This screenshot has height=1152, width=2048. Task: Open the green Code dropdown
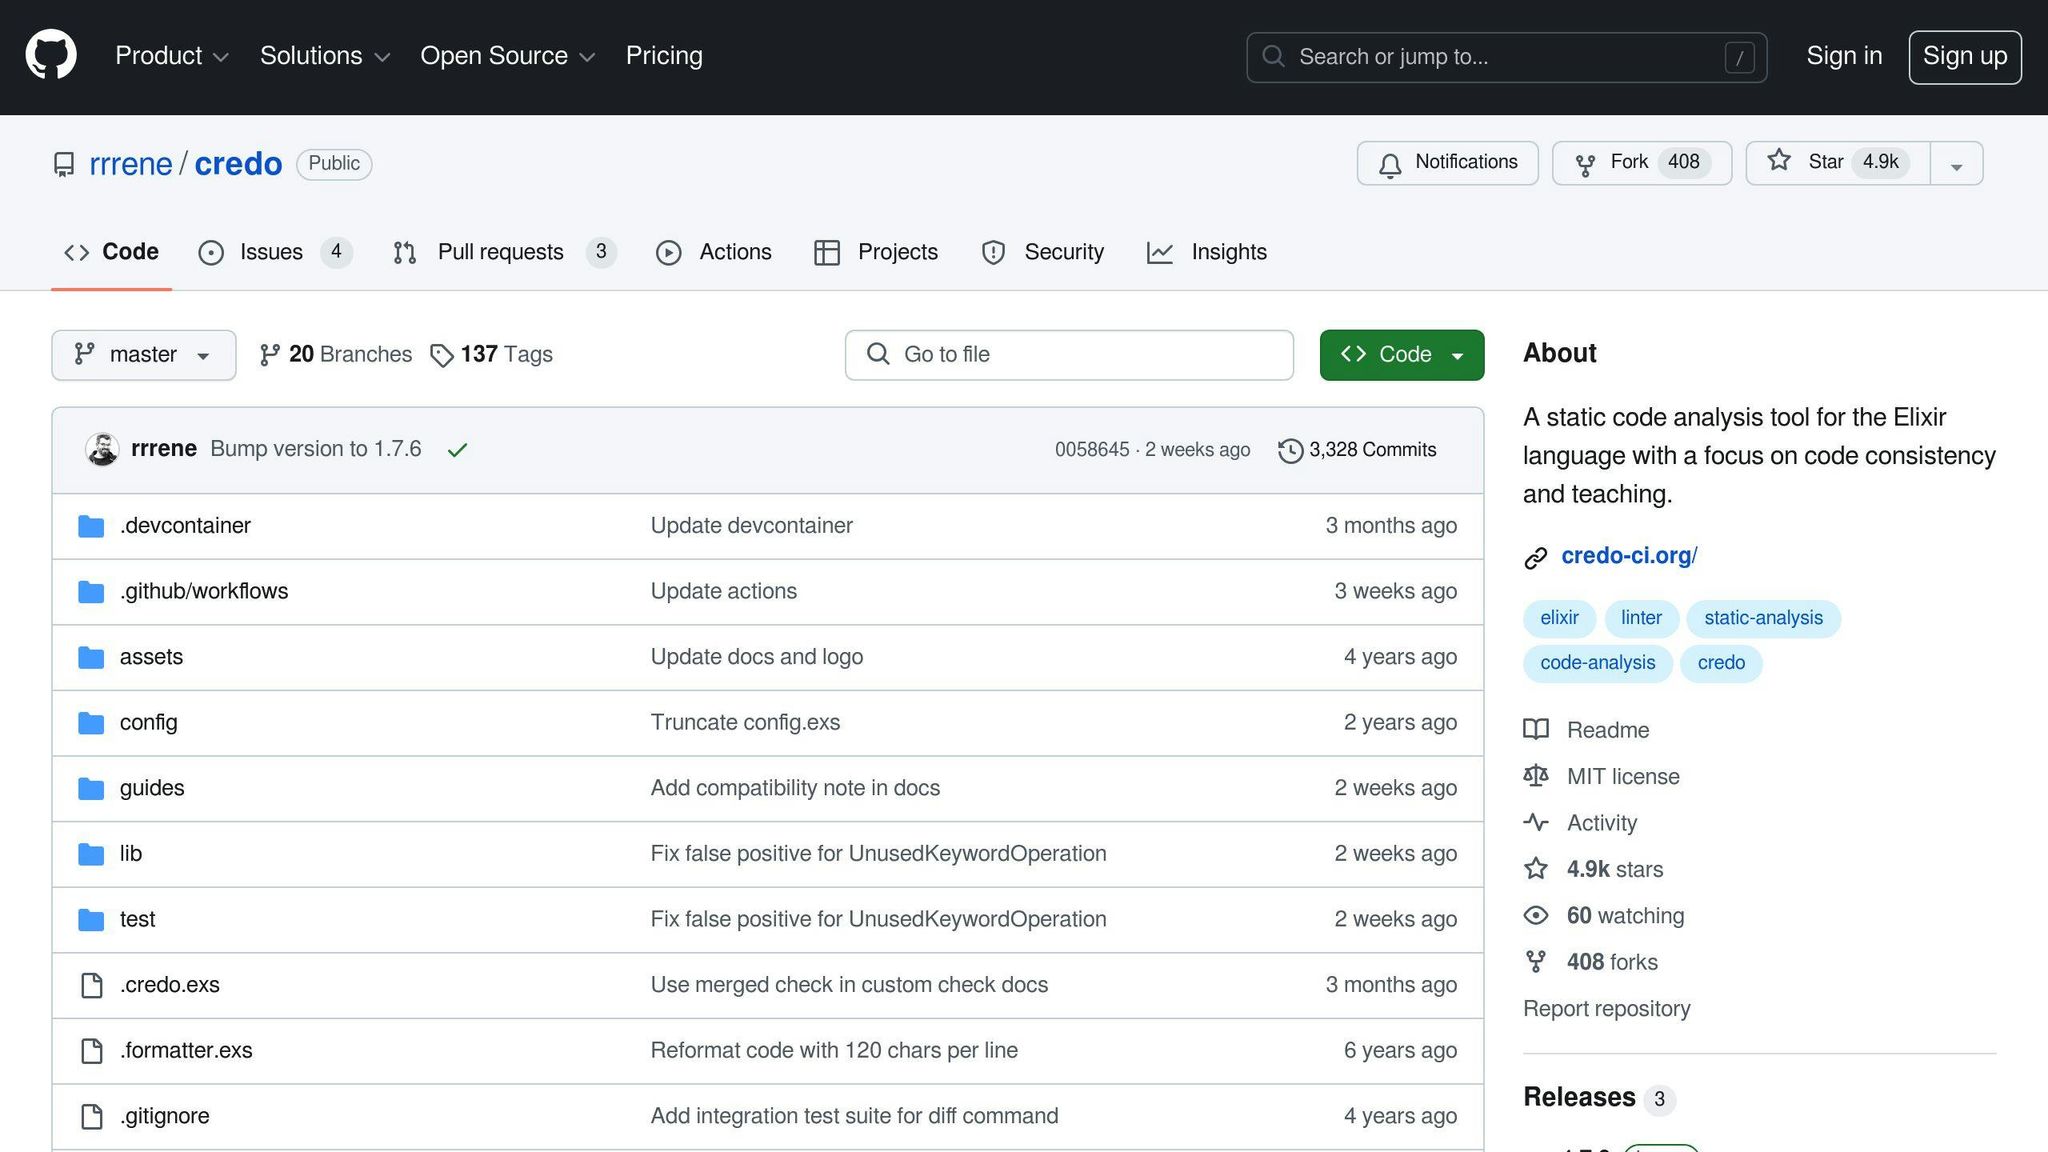(1401, 355)
